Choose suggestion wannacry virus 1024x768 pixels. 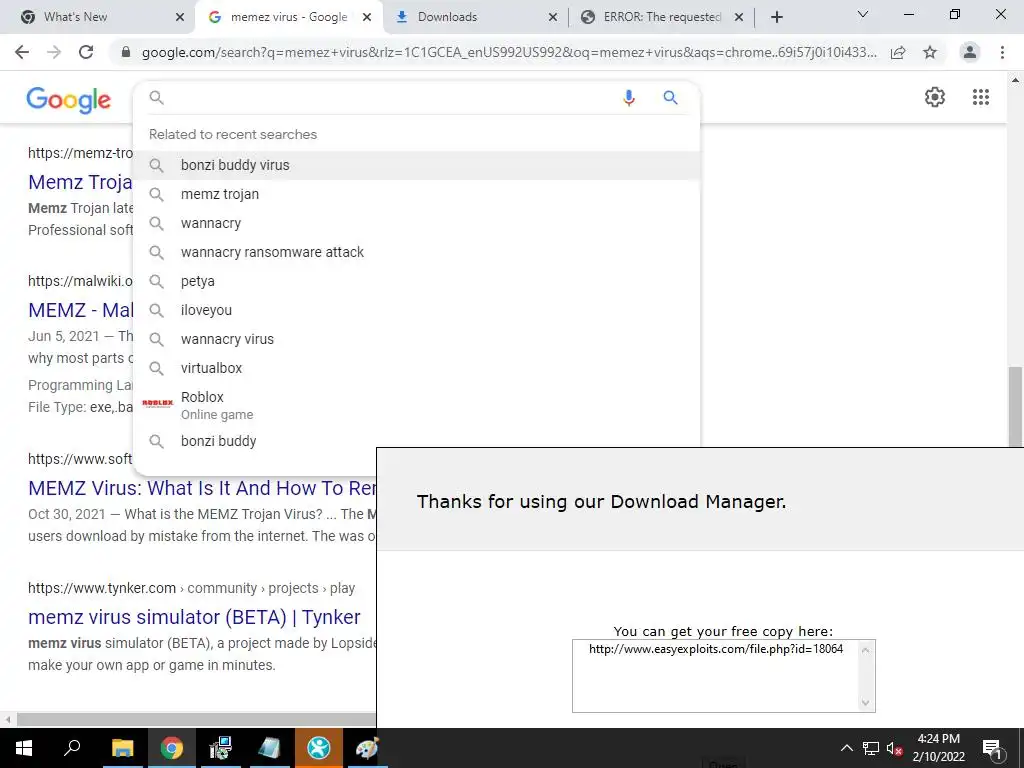417,339
